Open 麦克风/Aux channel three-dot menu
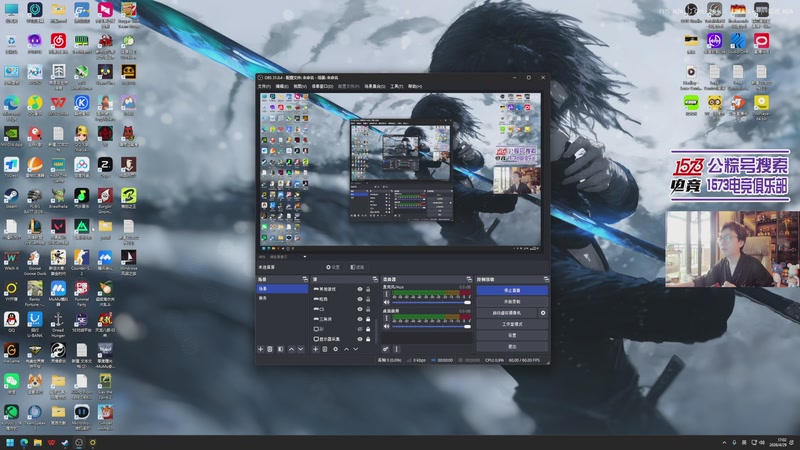The height and width of the screenshot is (450, 800). click(x=386, y=294)
